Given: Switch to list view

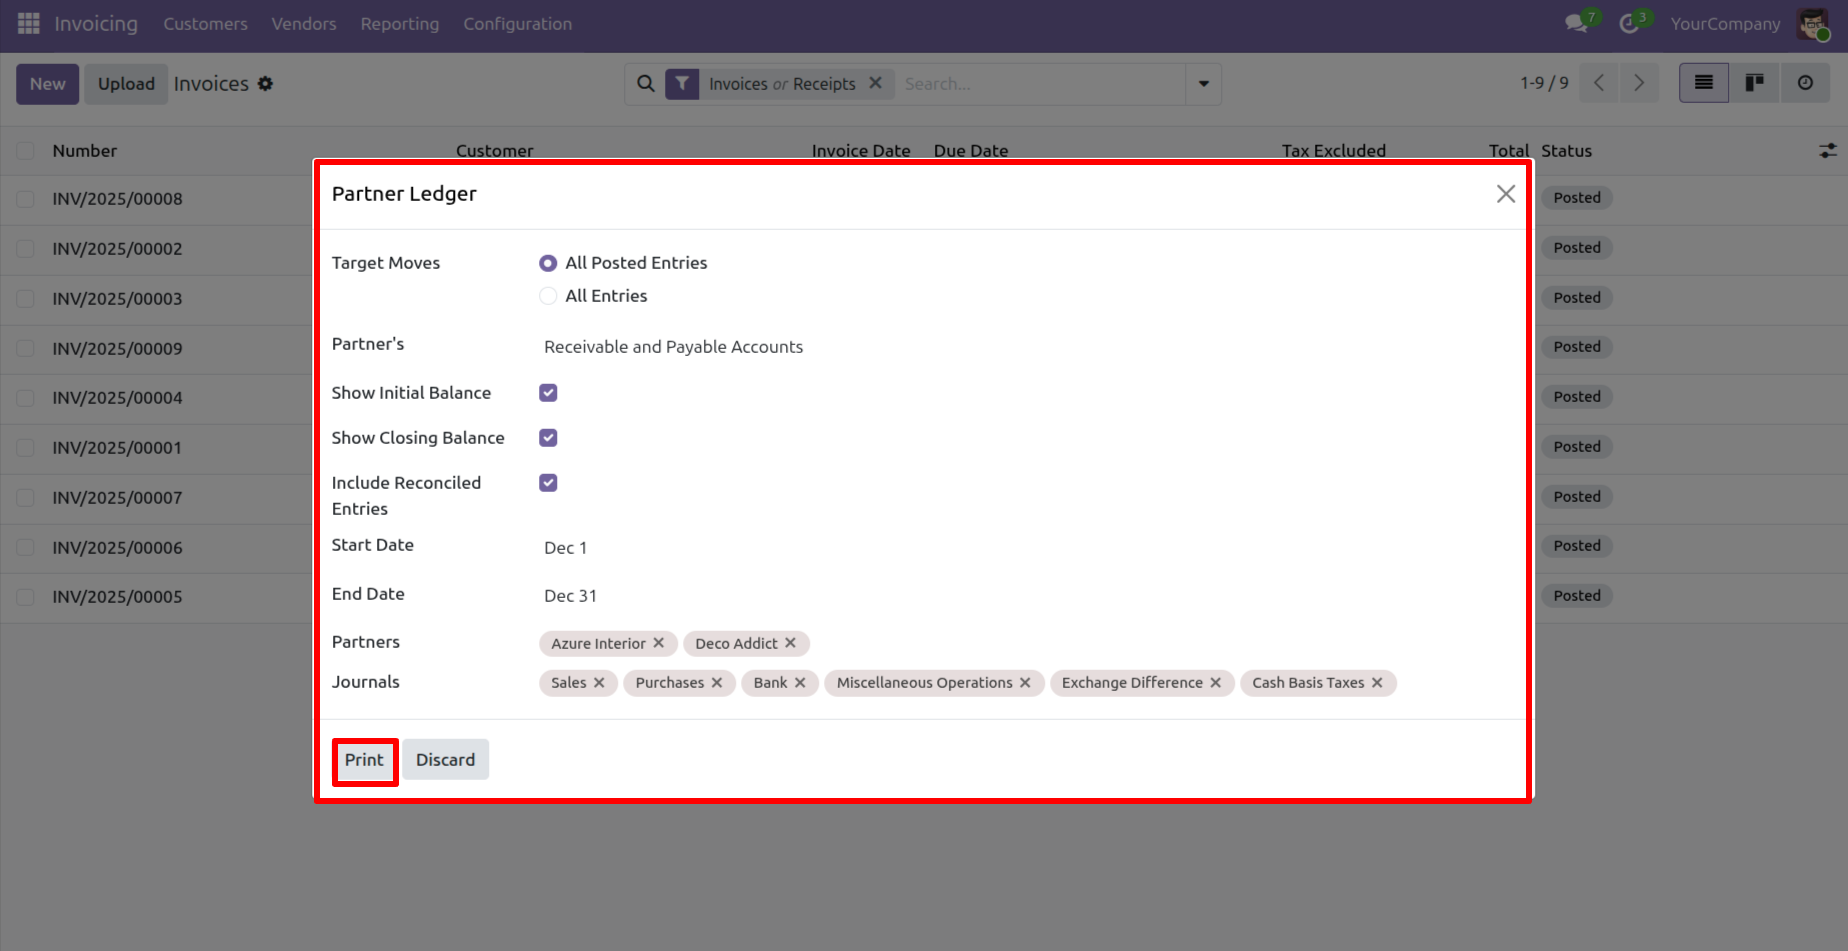Looking at the screenshot, I should (x=1704, y=83).
